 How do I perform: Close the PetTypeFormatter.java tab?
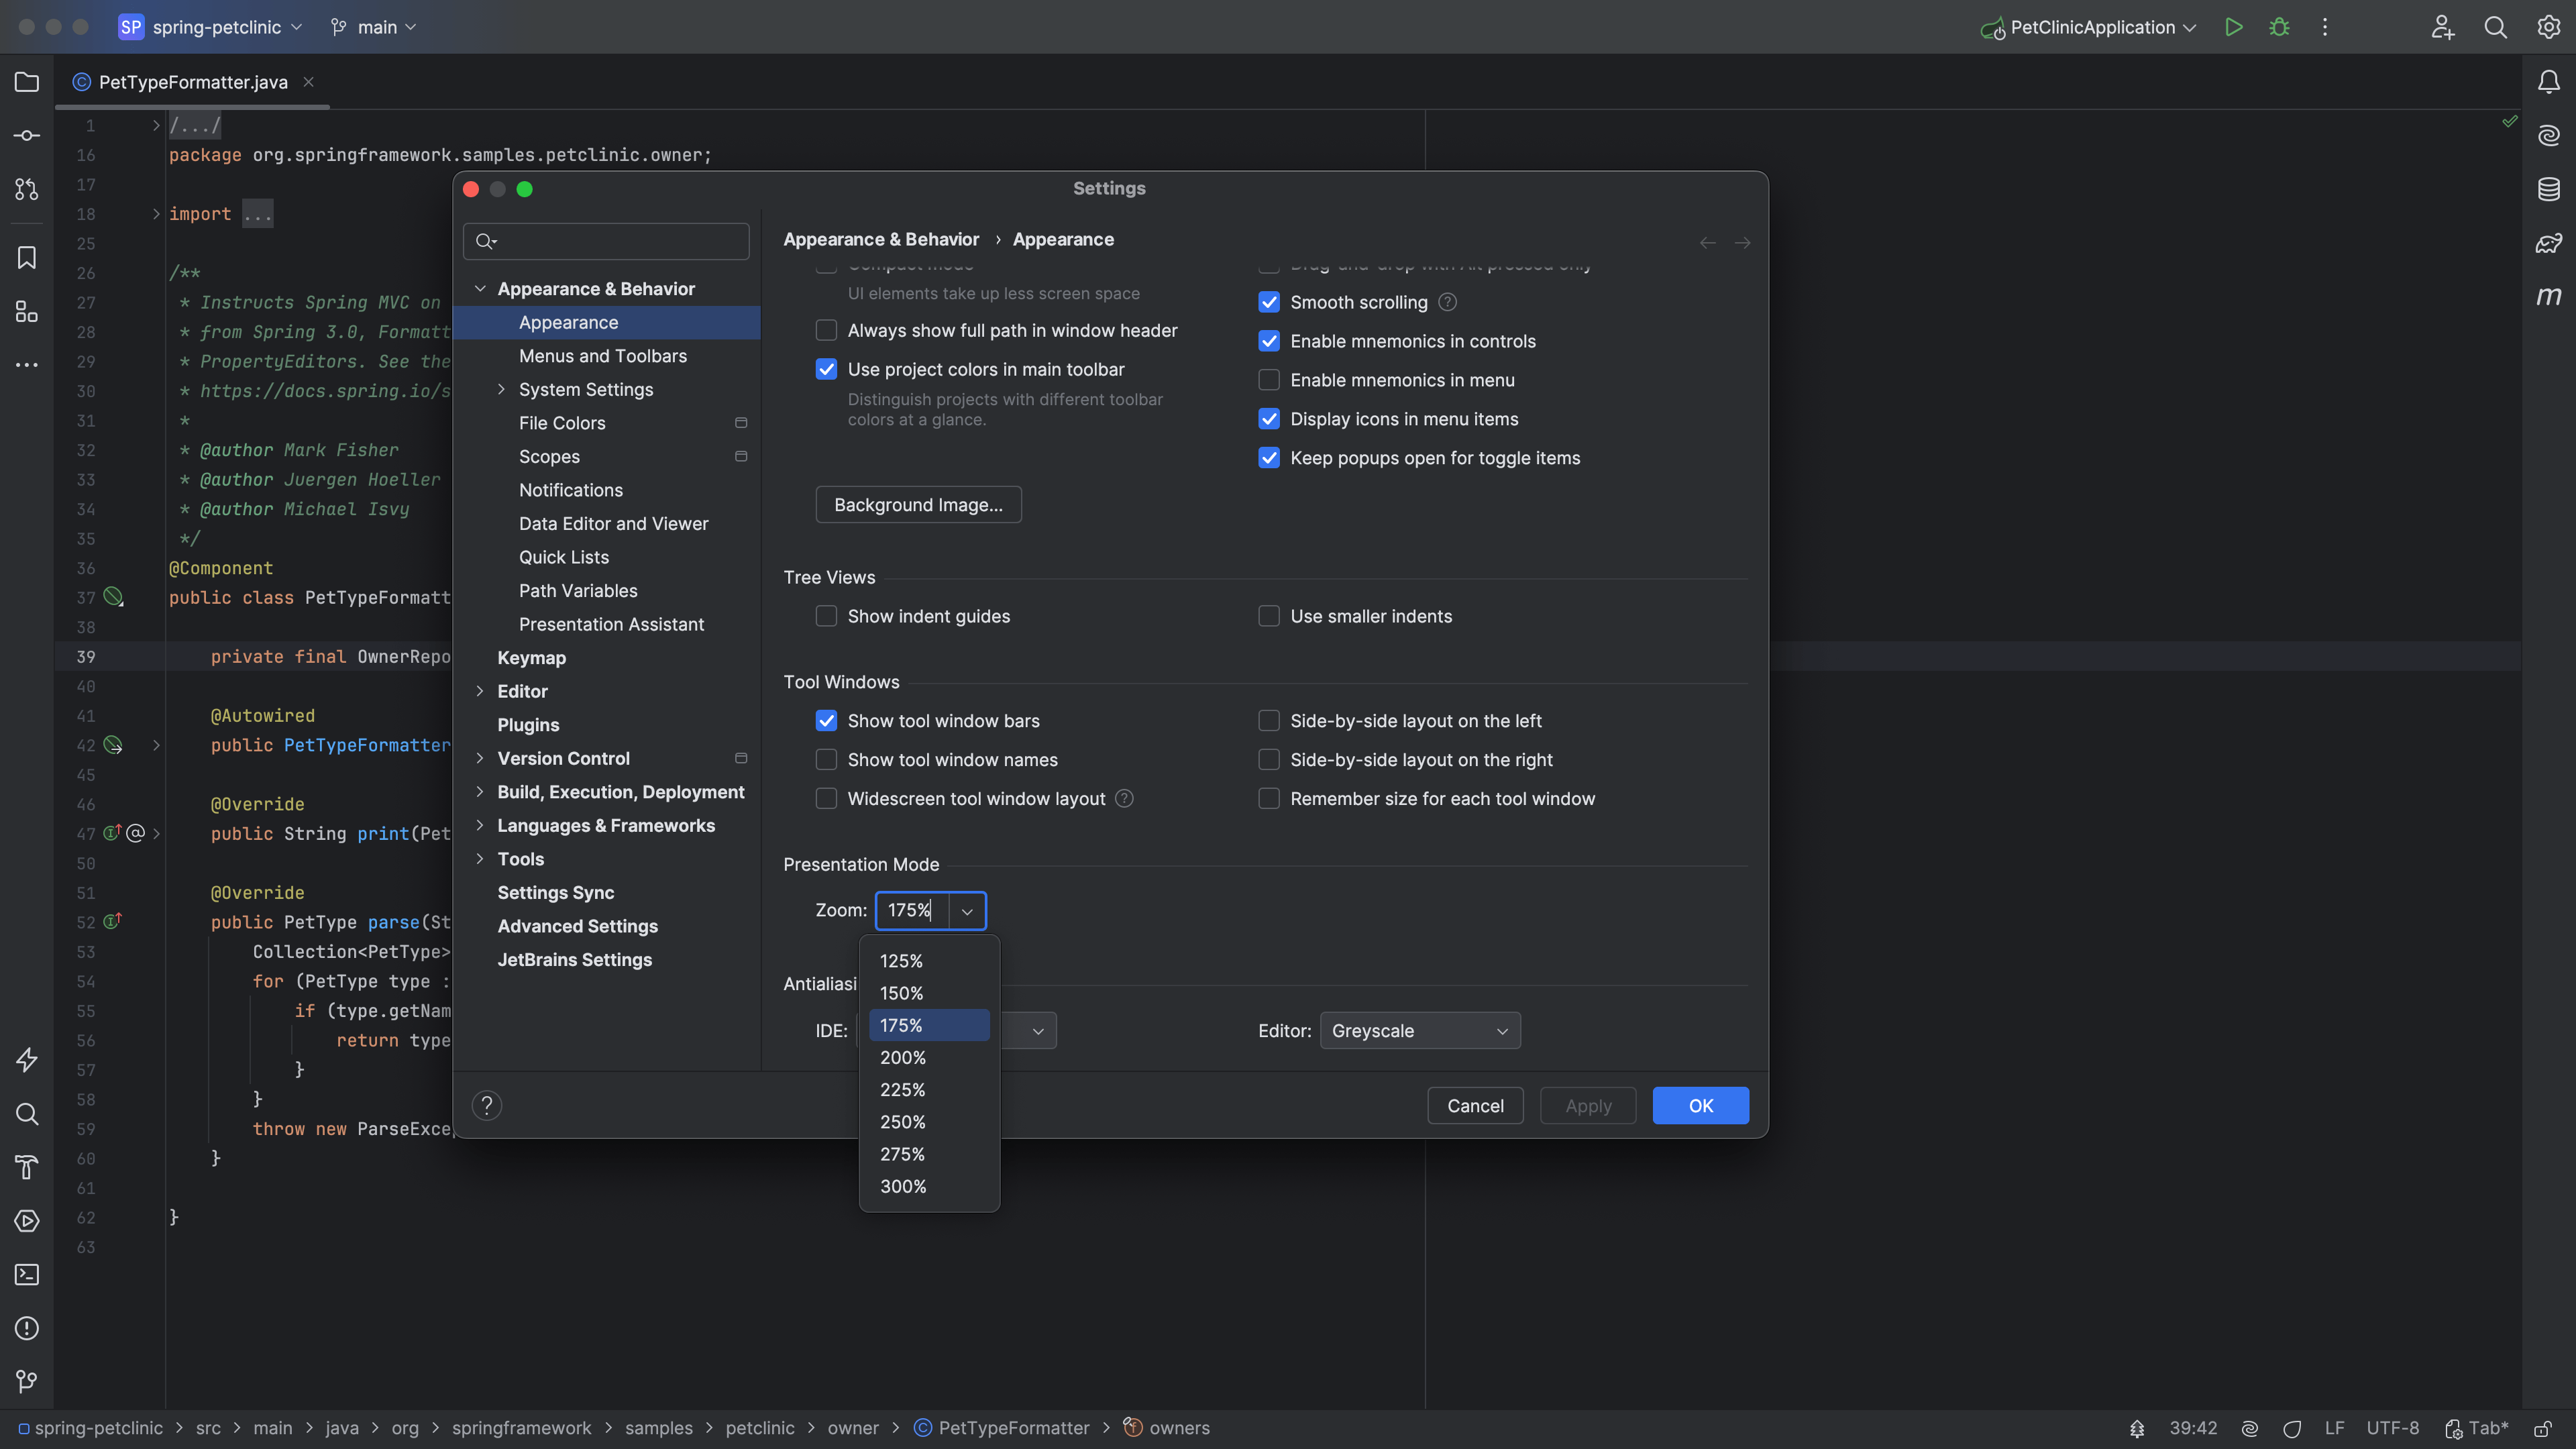click(x=308, y=82)
